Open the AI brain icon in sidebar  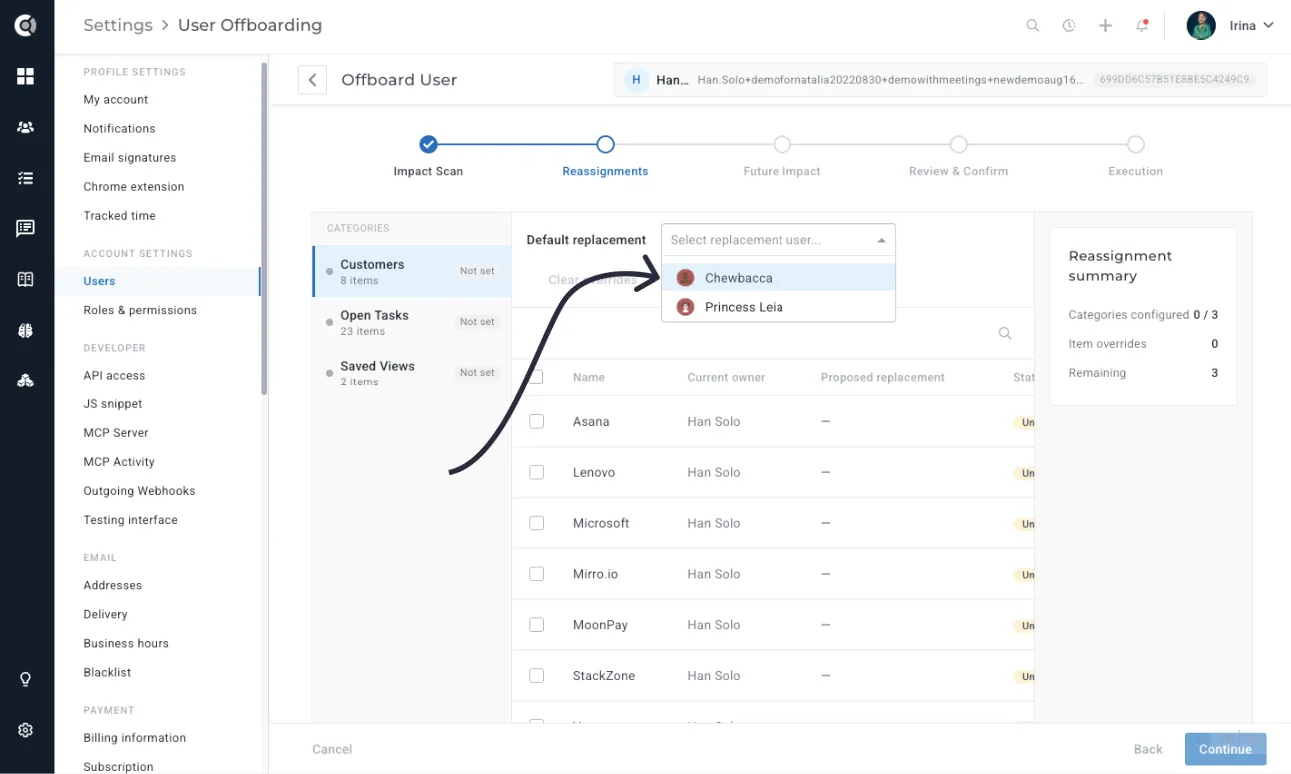tap(26, 330)
